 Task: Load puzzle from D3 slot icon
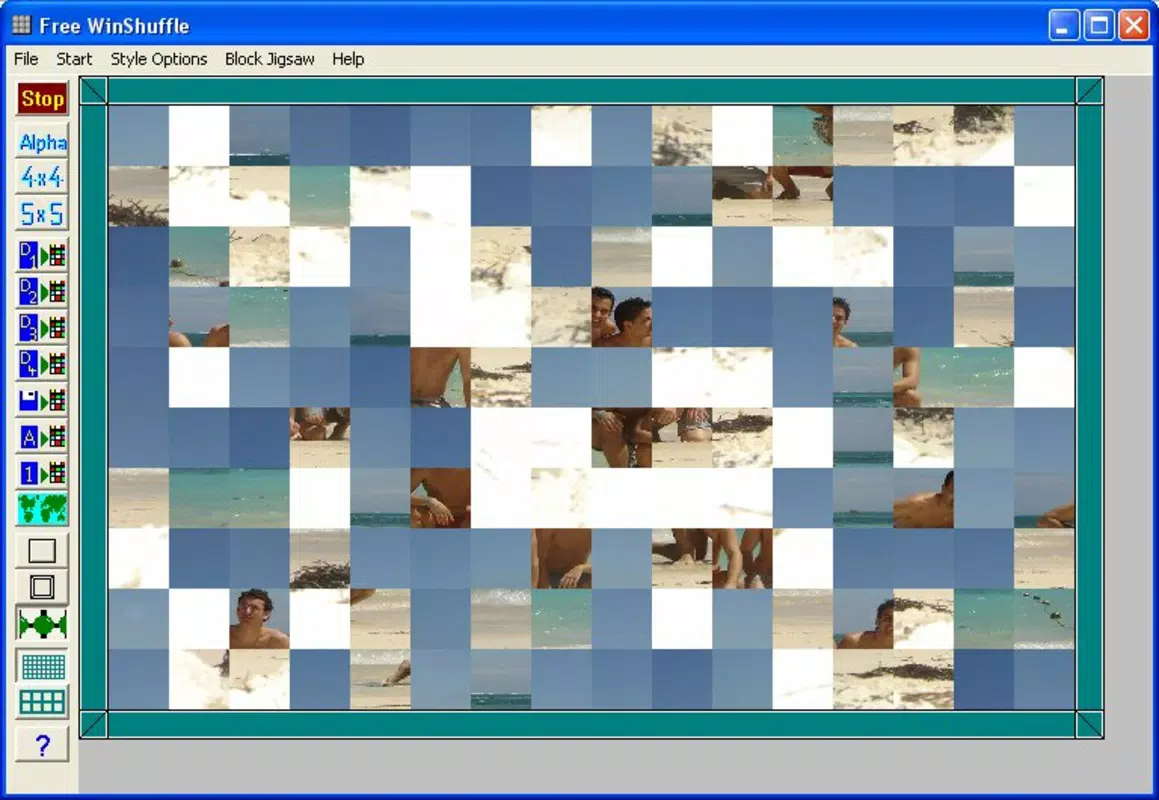click(42, 328)
